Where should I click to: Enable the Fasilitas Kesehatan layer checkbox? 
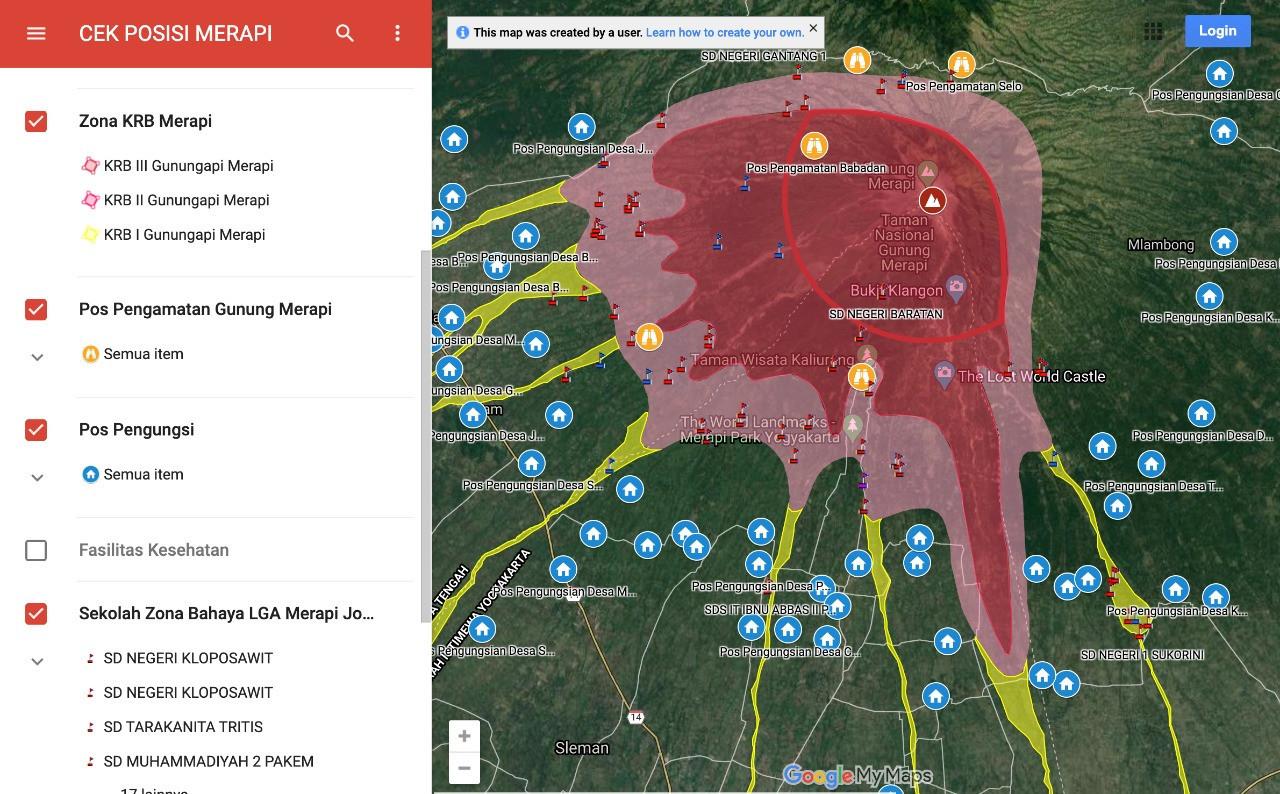point(36,550)
